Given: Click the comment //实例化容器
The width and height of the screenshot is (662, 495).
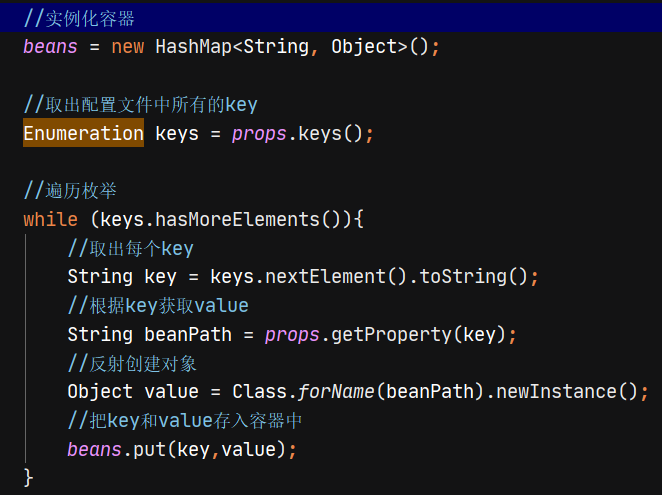Looking at the screenshot, I should (x=79, y=19).
